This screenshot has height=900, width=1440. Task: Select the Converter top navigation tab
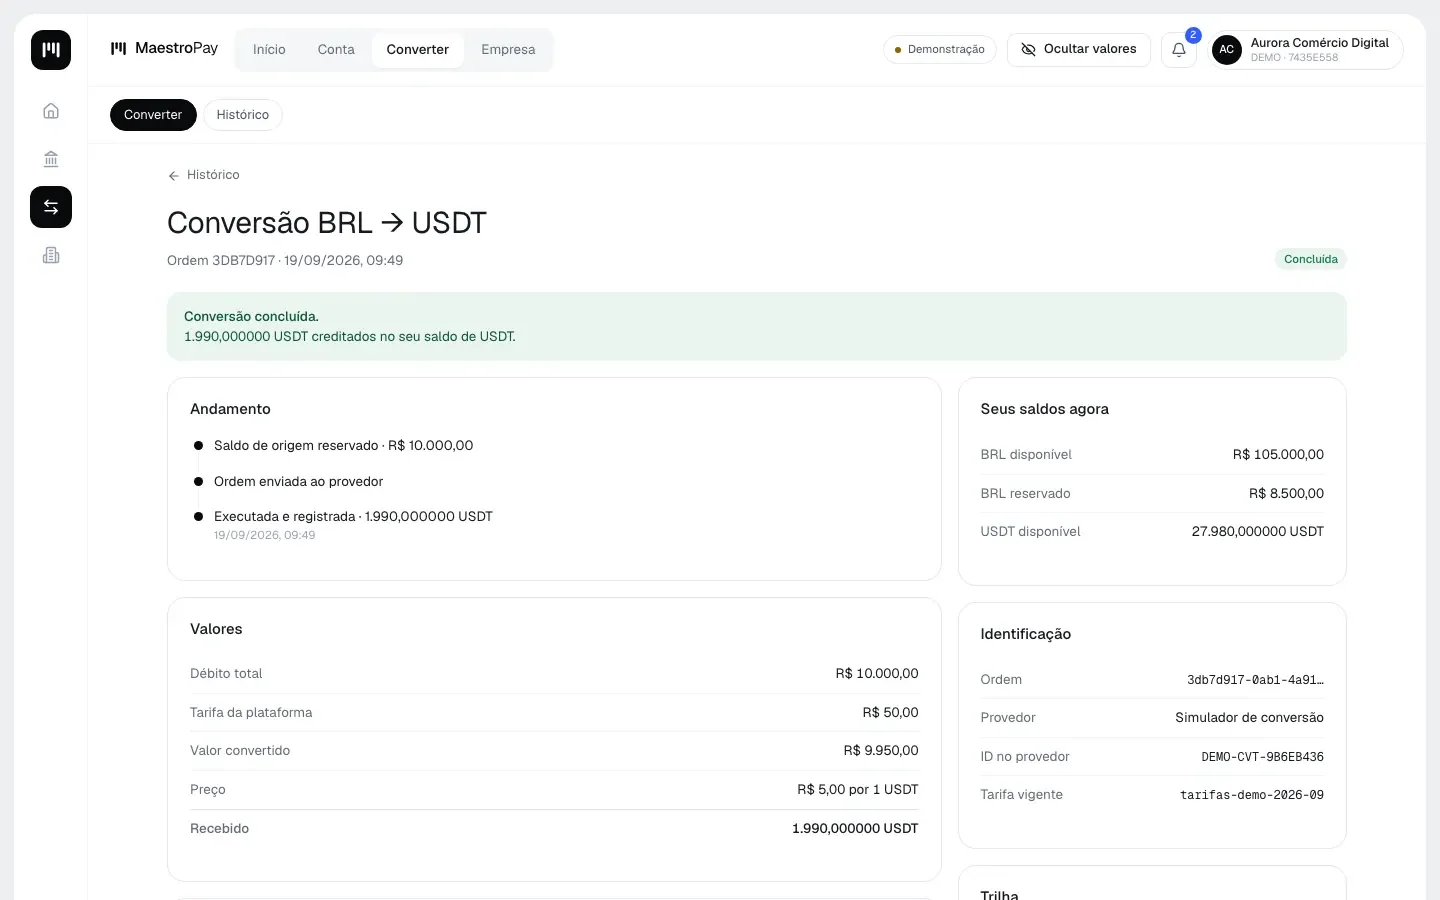coord(418,49)
